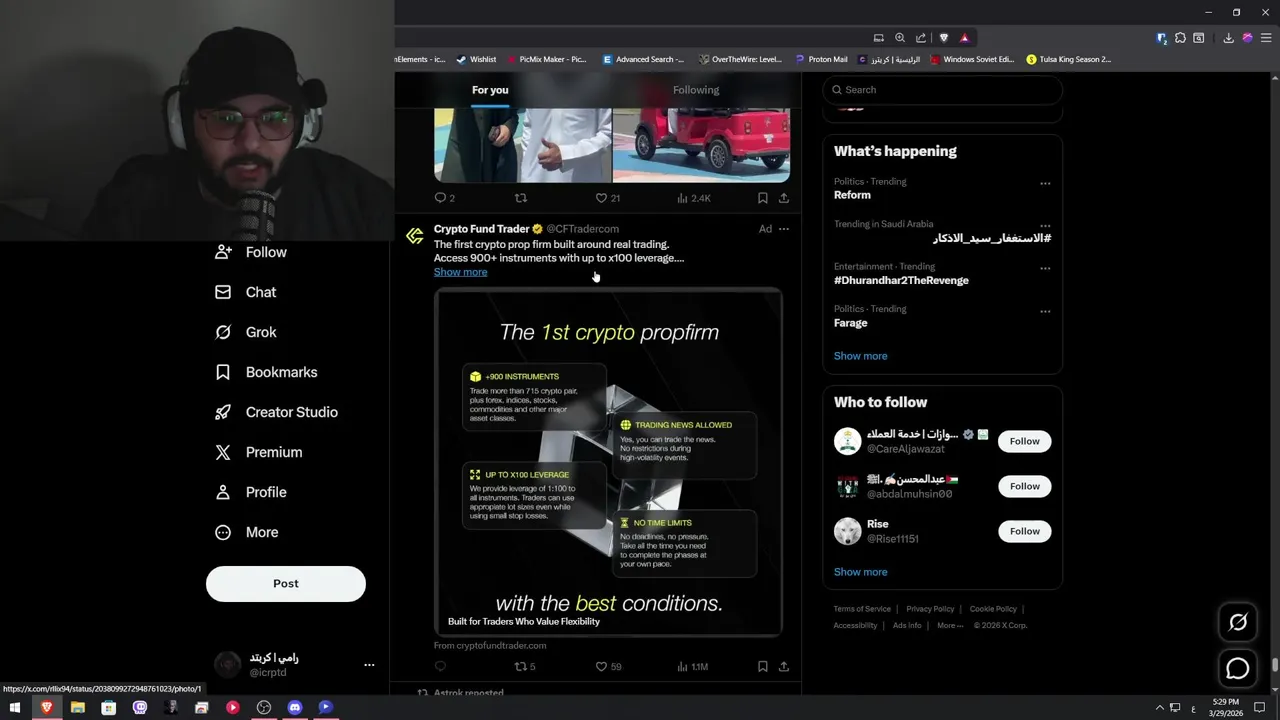Open the Windows Start menu
This screenshot has width=1280, height=720.
15,707
